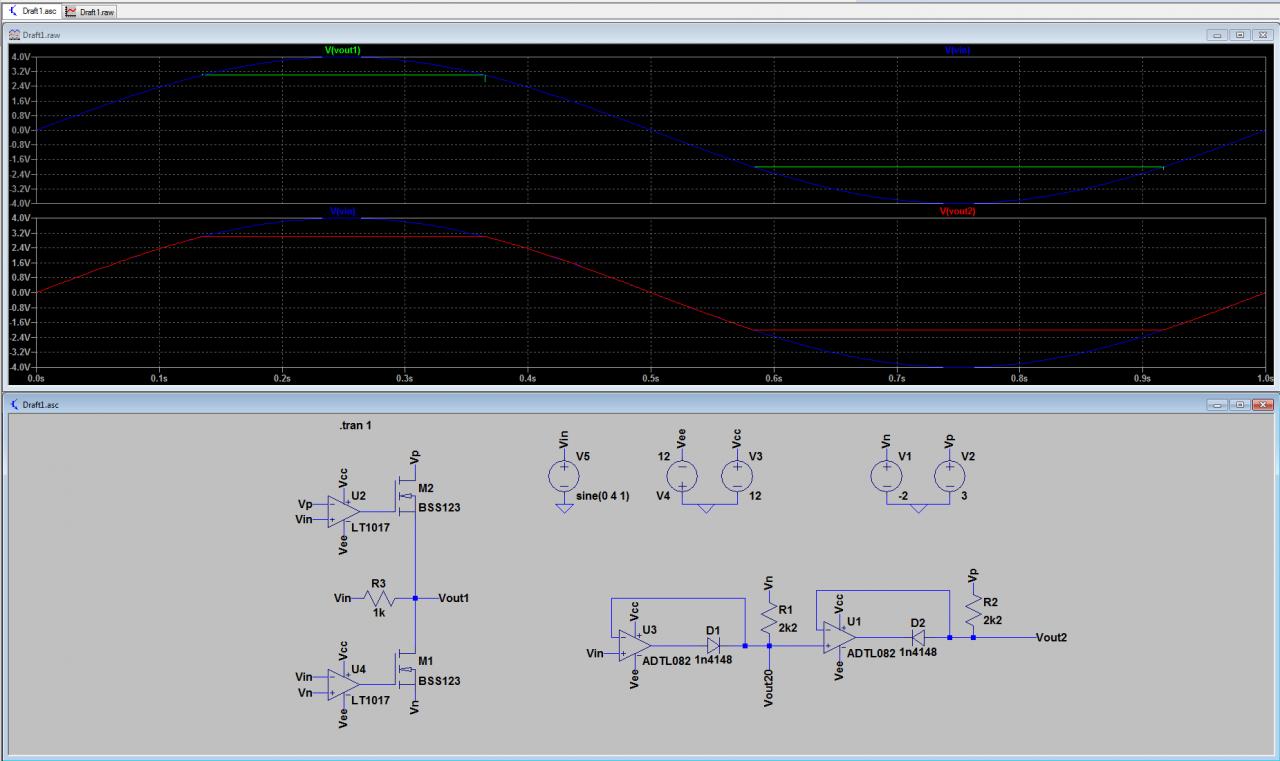Click the LT1017 model label of U4
1280x761 pixels.
tap(371, 700)
